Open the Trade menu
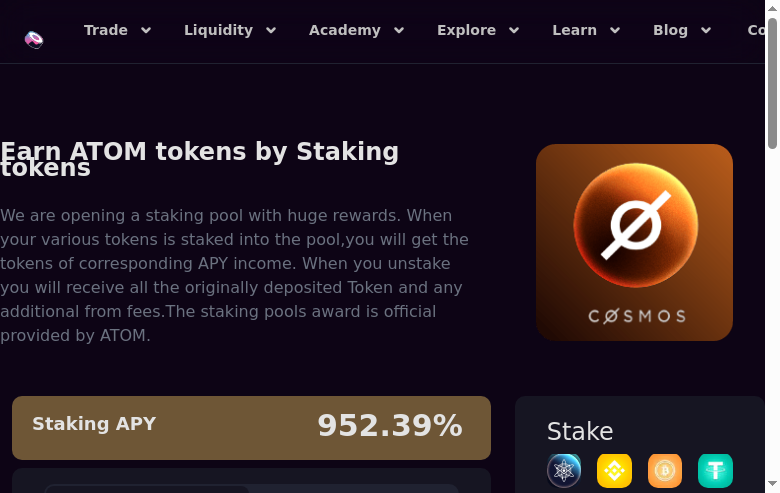The image size is (780, 493). (106, 30)
